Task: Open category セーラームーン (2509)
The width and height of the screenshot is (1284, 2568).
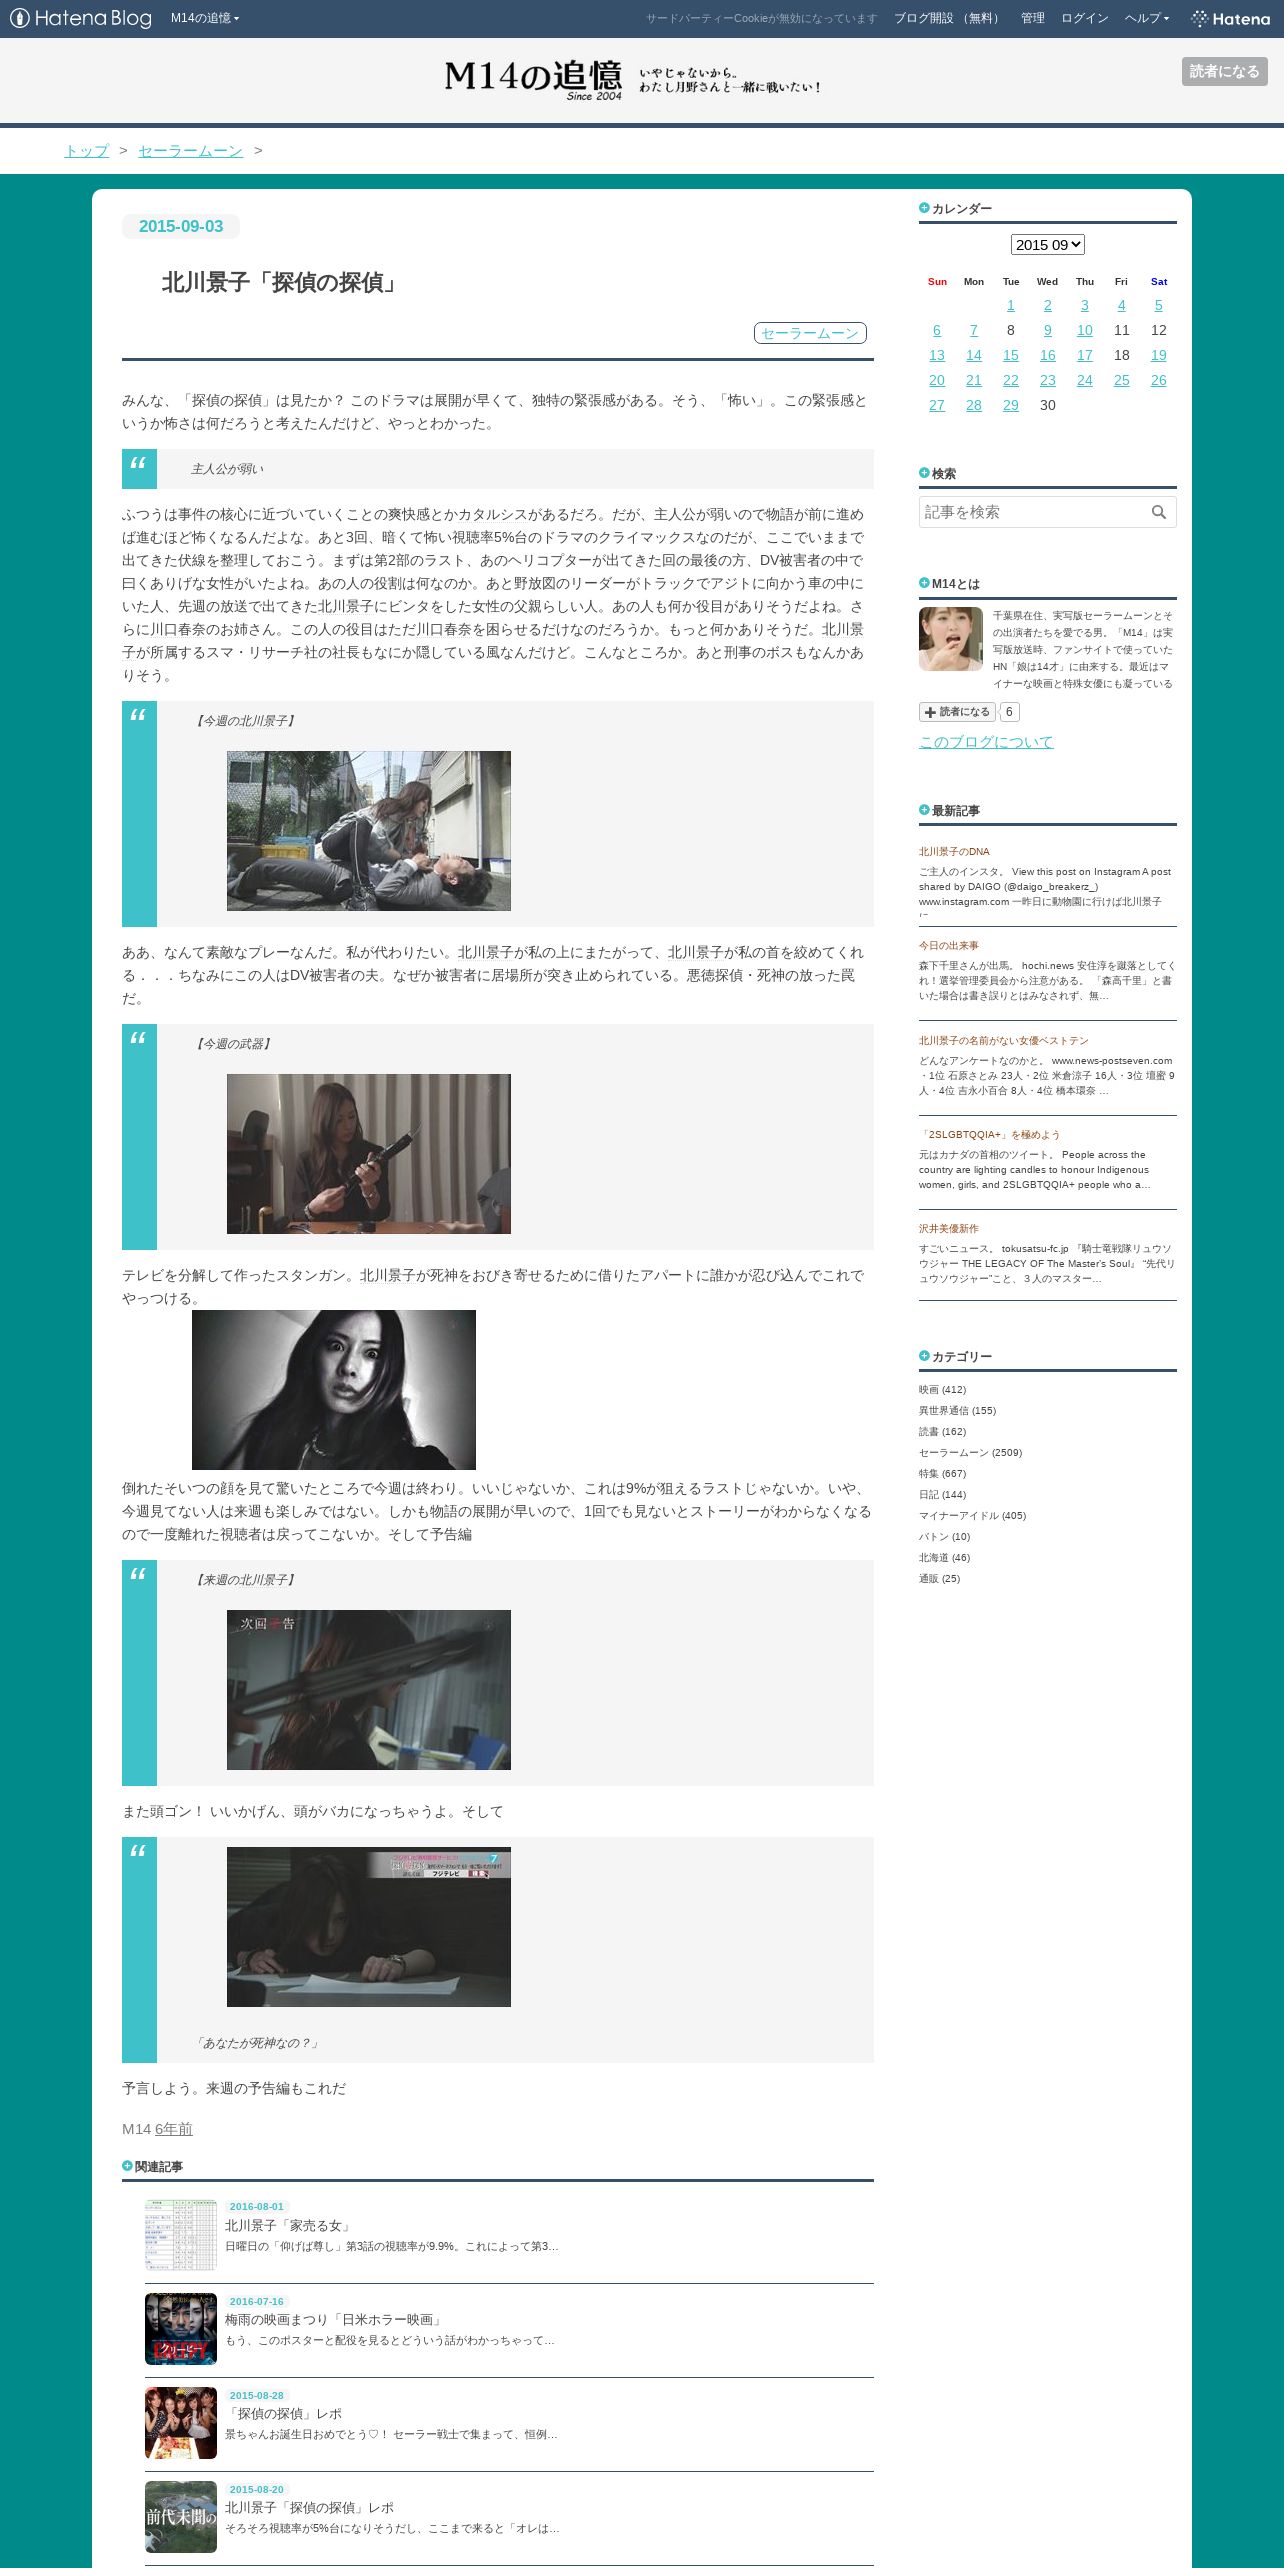Action: 970,1453
